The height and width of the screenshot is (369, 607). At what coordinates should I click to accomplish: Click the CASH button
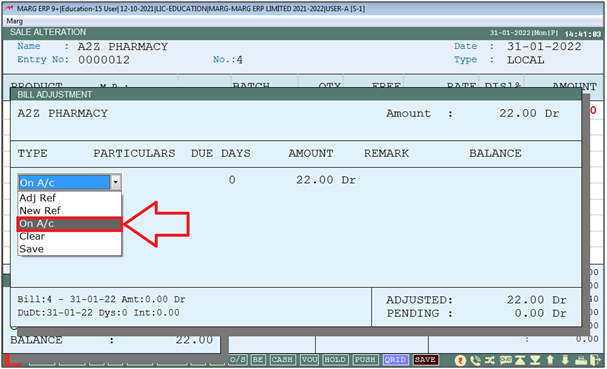click(x=282, y=360)
